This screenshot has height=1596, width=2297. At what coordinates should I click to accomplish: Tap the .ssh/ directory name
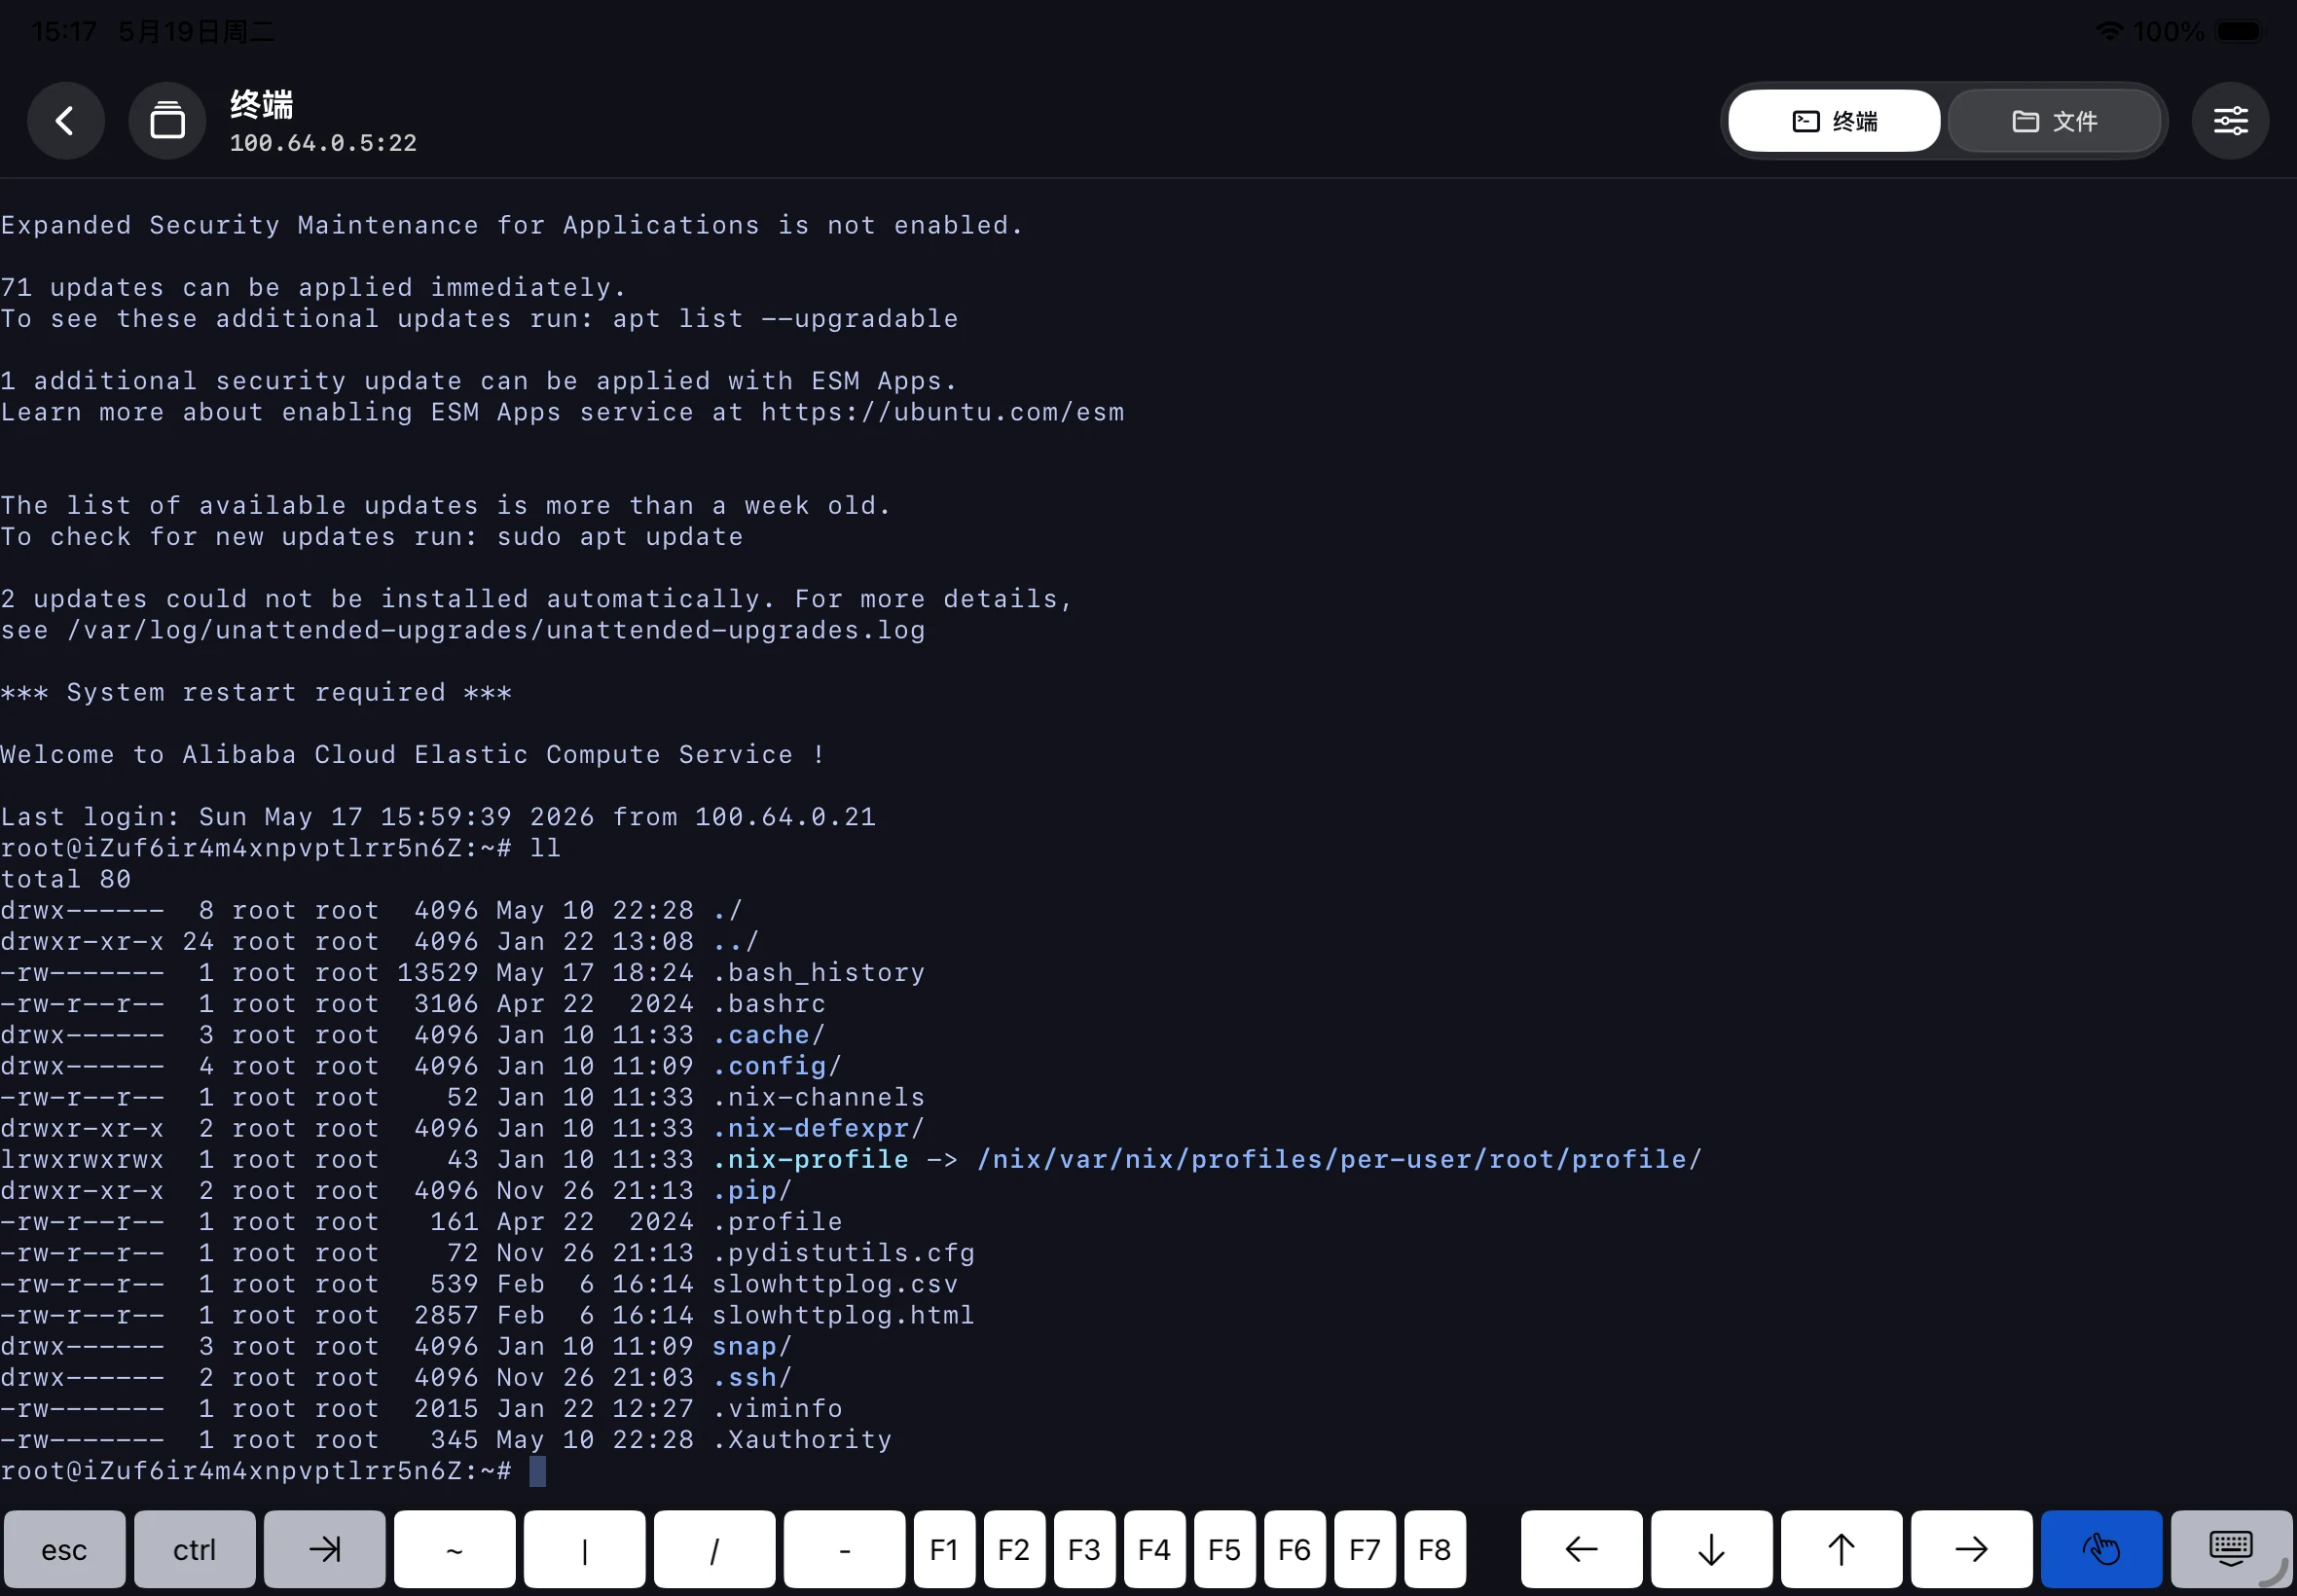pyautogui.click(x=752, y=1377)
